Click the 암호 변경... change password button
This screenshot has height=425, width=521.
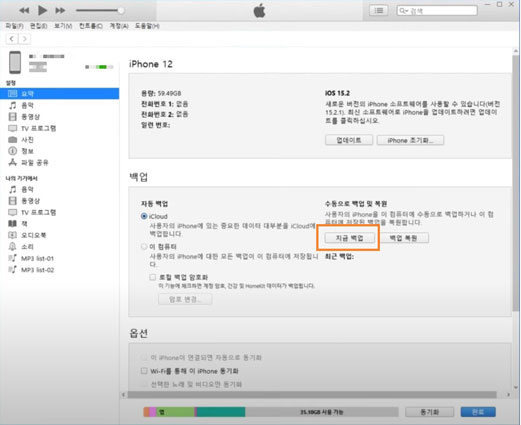click(185, 299)
